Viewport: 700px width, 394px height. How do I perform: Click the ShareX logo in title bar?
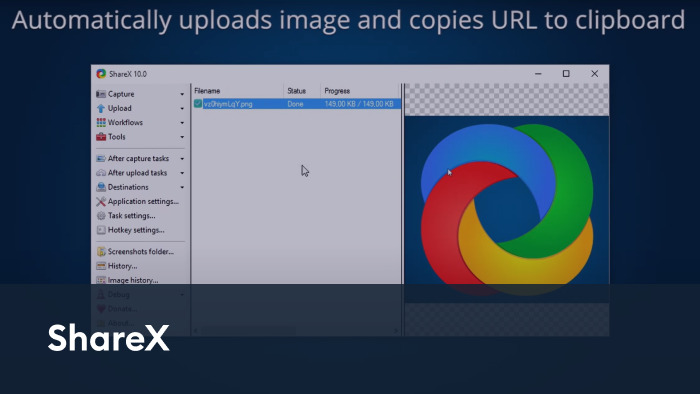click(101, 74)
